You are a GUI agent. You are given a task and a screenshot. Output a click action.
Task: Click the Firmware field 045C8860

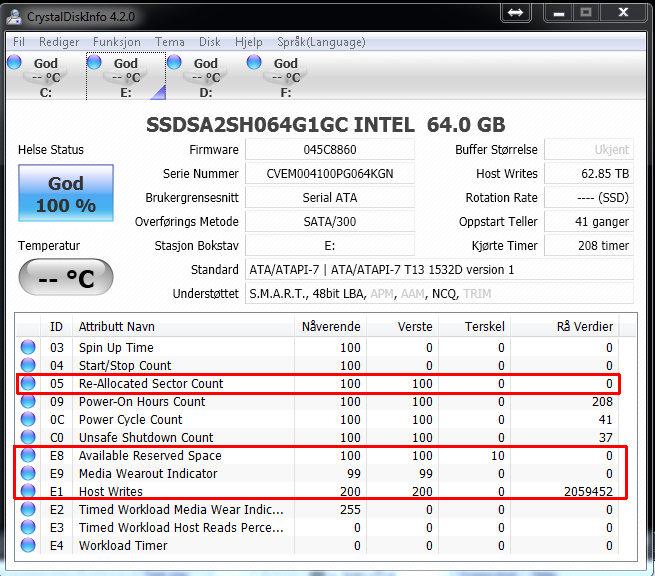tap(330, 150)
